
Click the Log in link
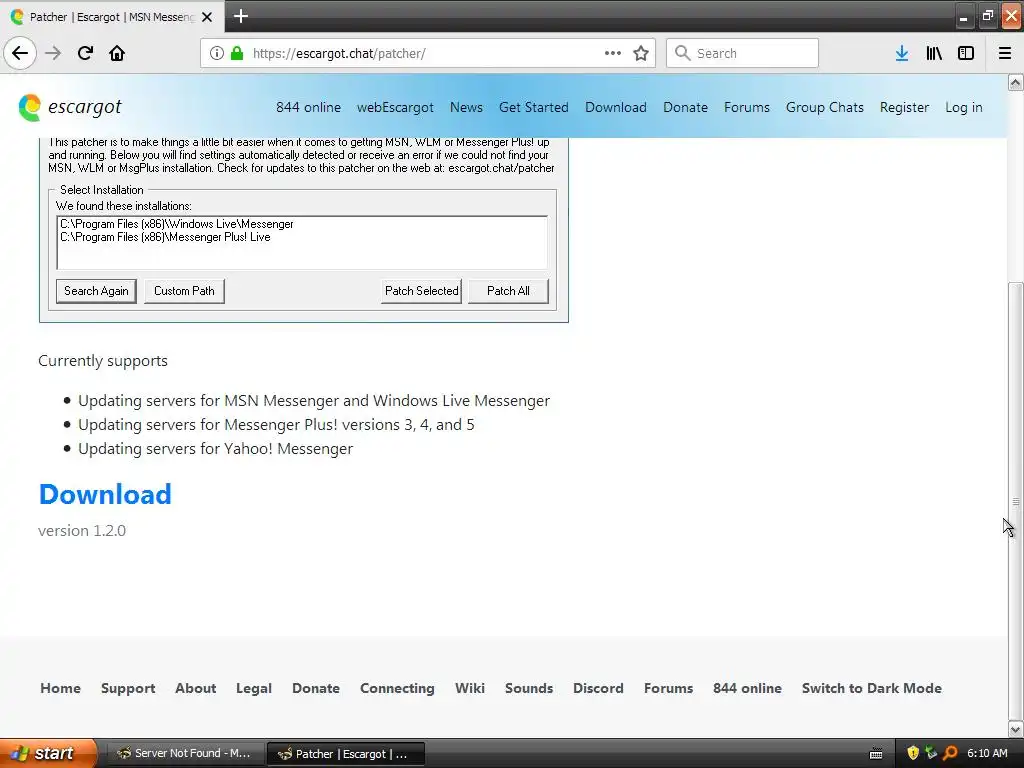[x=963, y=107]
